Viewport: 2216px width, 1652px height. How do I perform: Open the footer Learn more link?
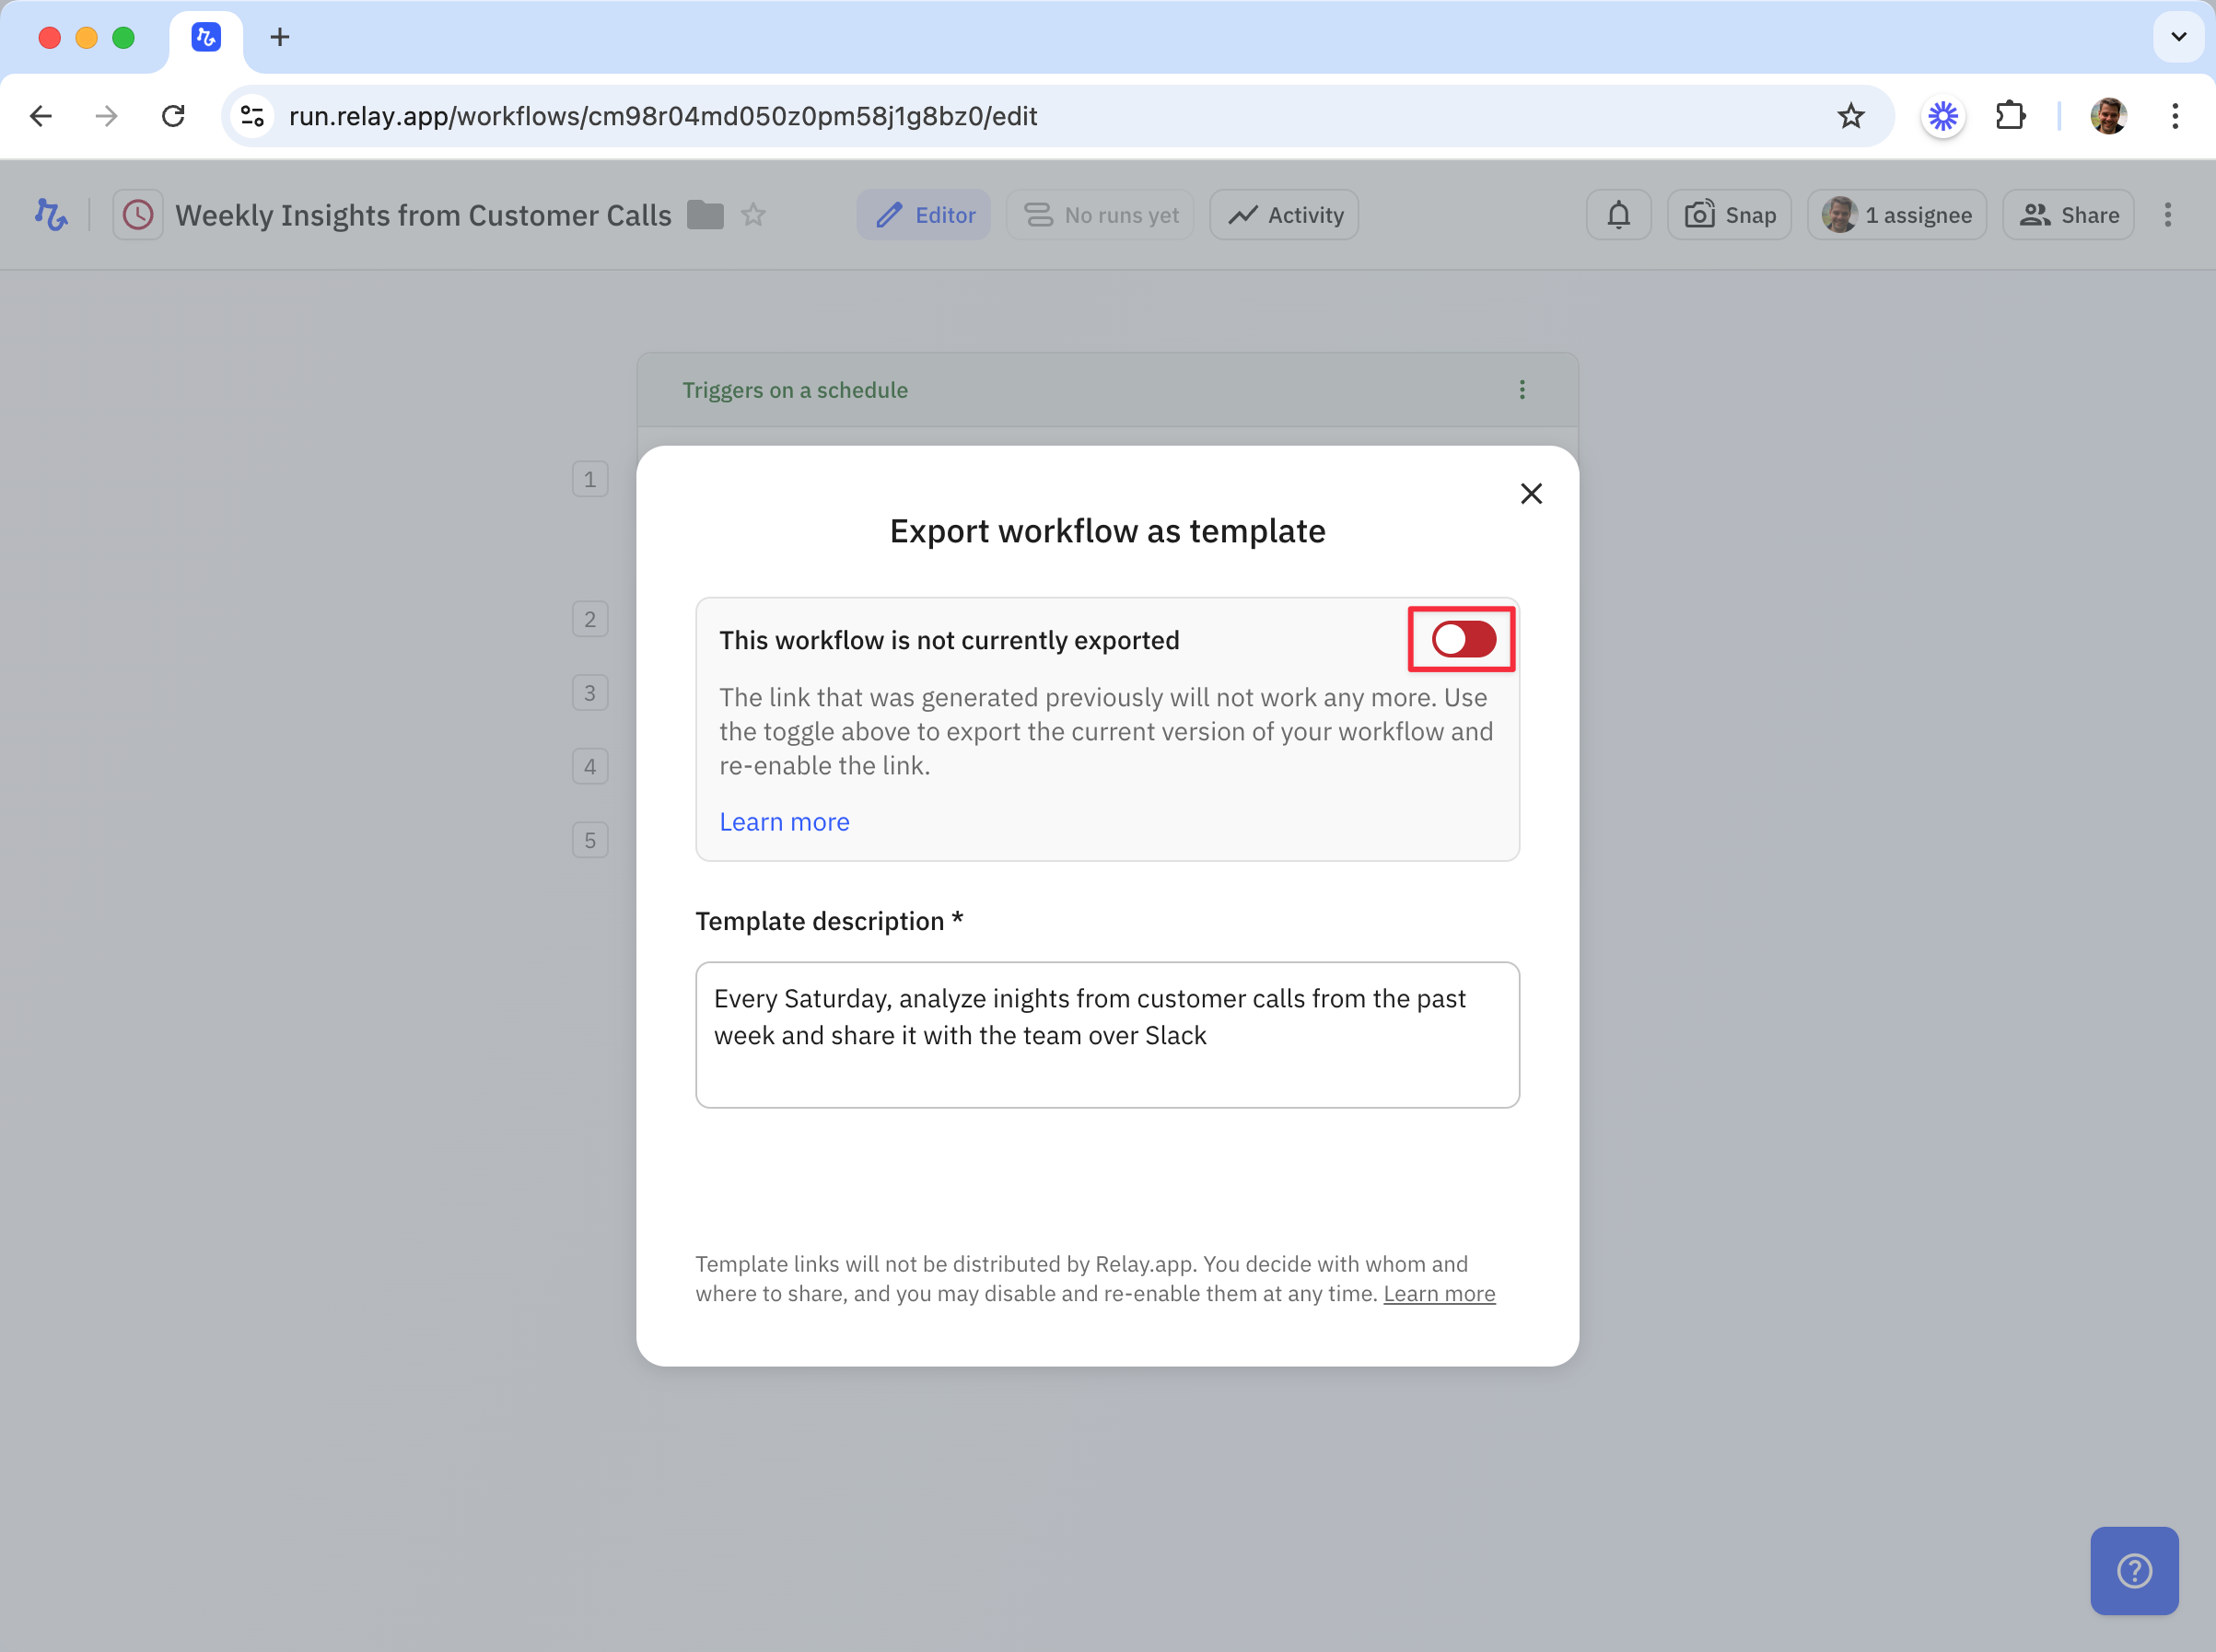(1438, 1293)
